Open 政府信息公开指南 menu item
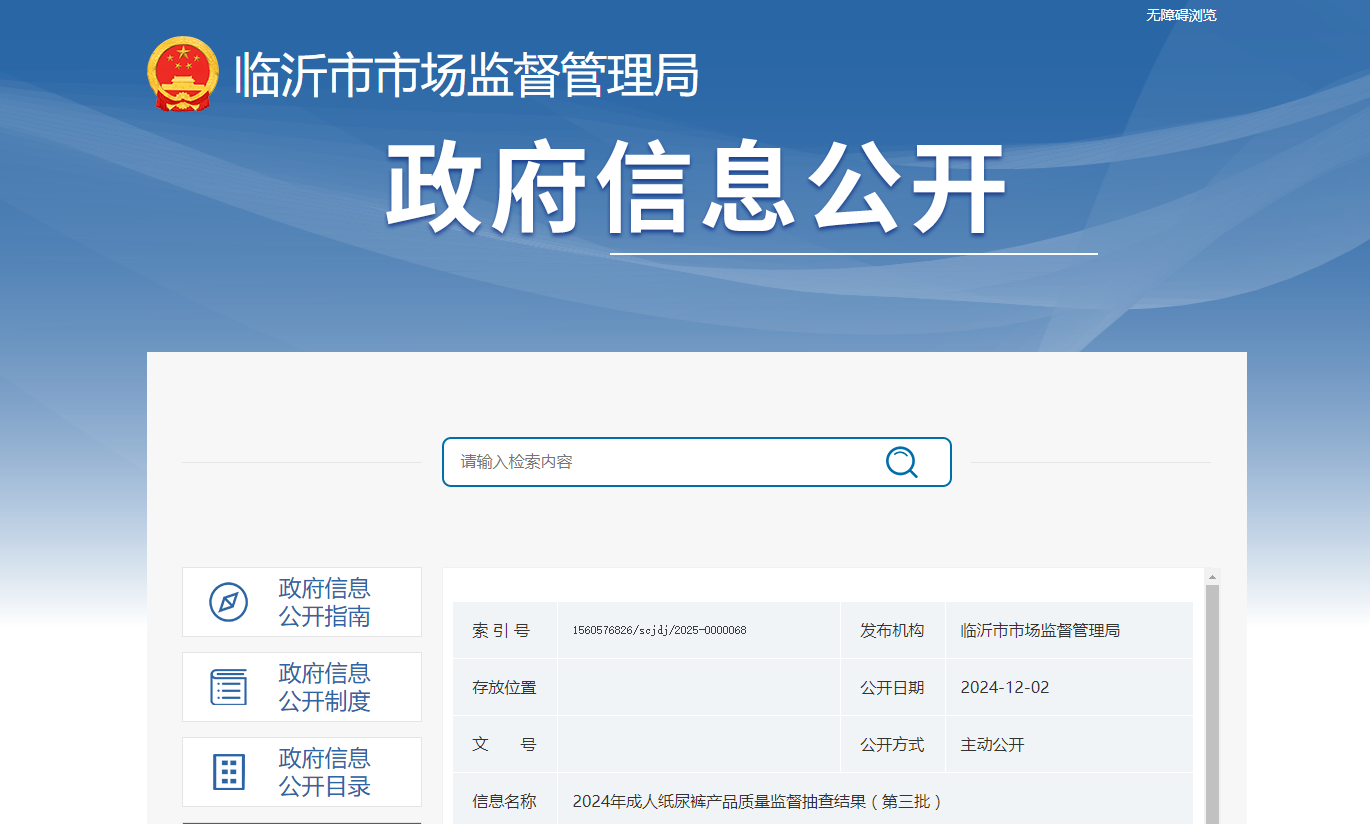1370x824 pixels. click(x=302, y=602)
